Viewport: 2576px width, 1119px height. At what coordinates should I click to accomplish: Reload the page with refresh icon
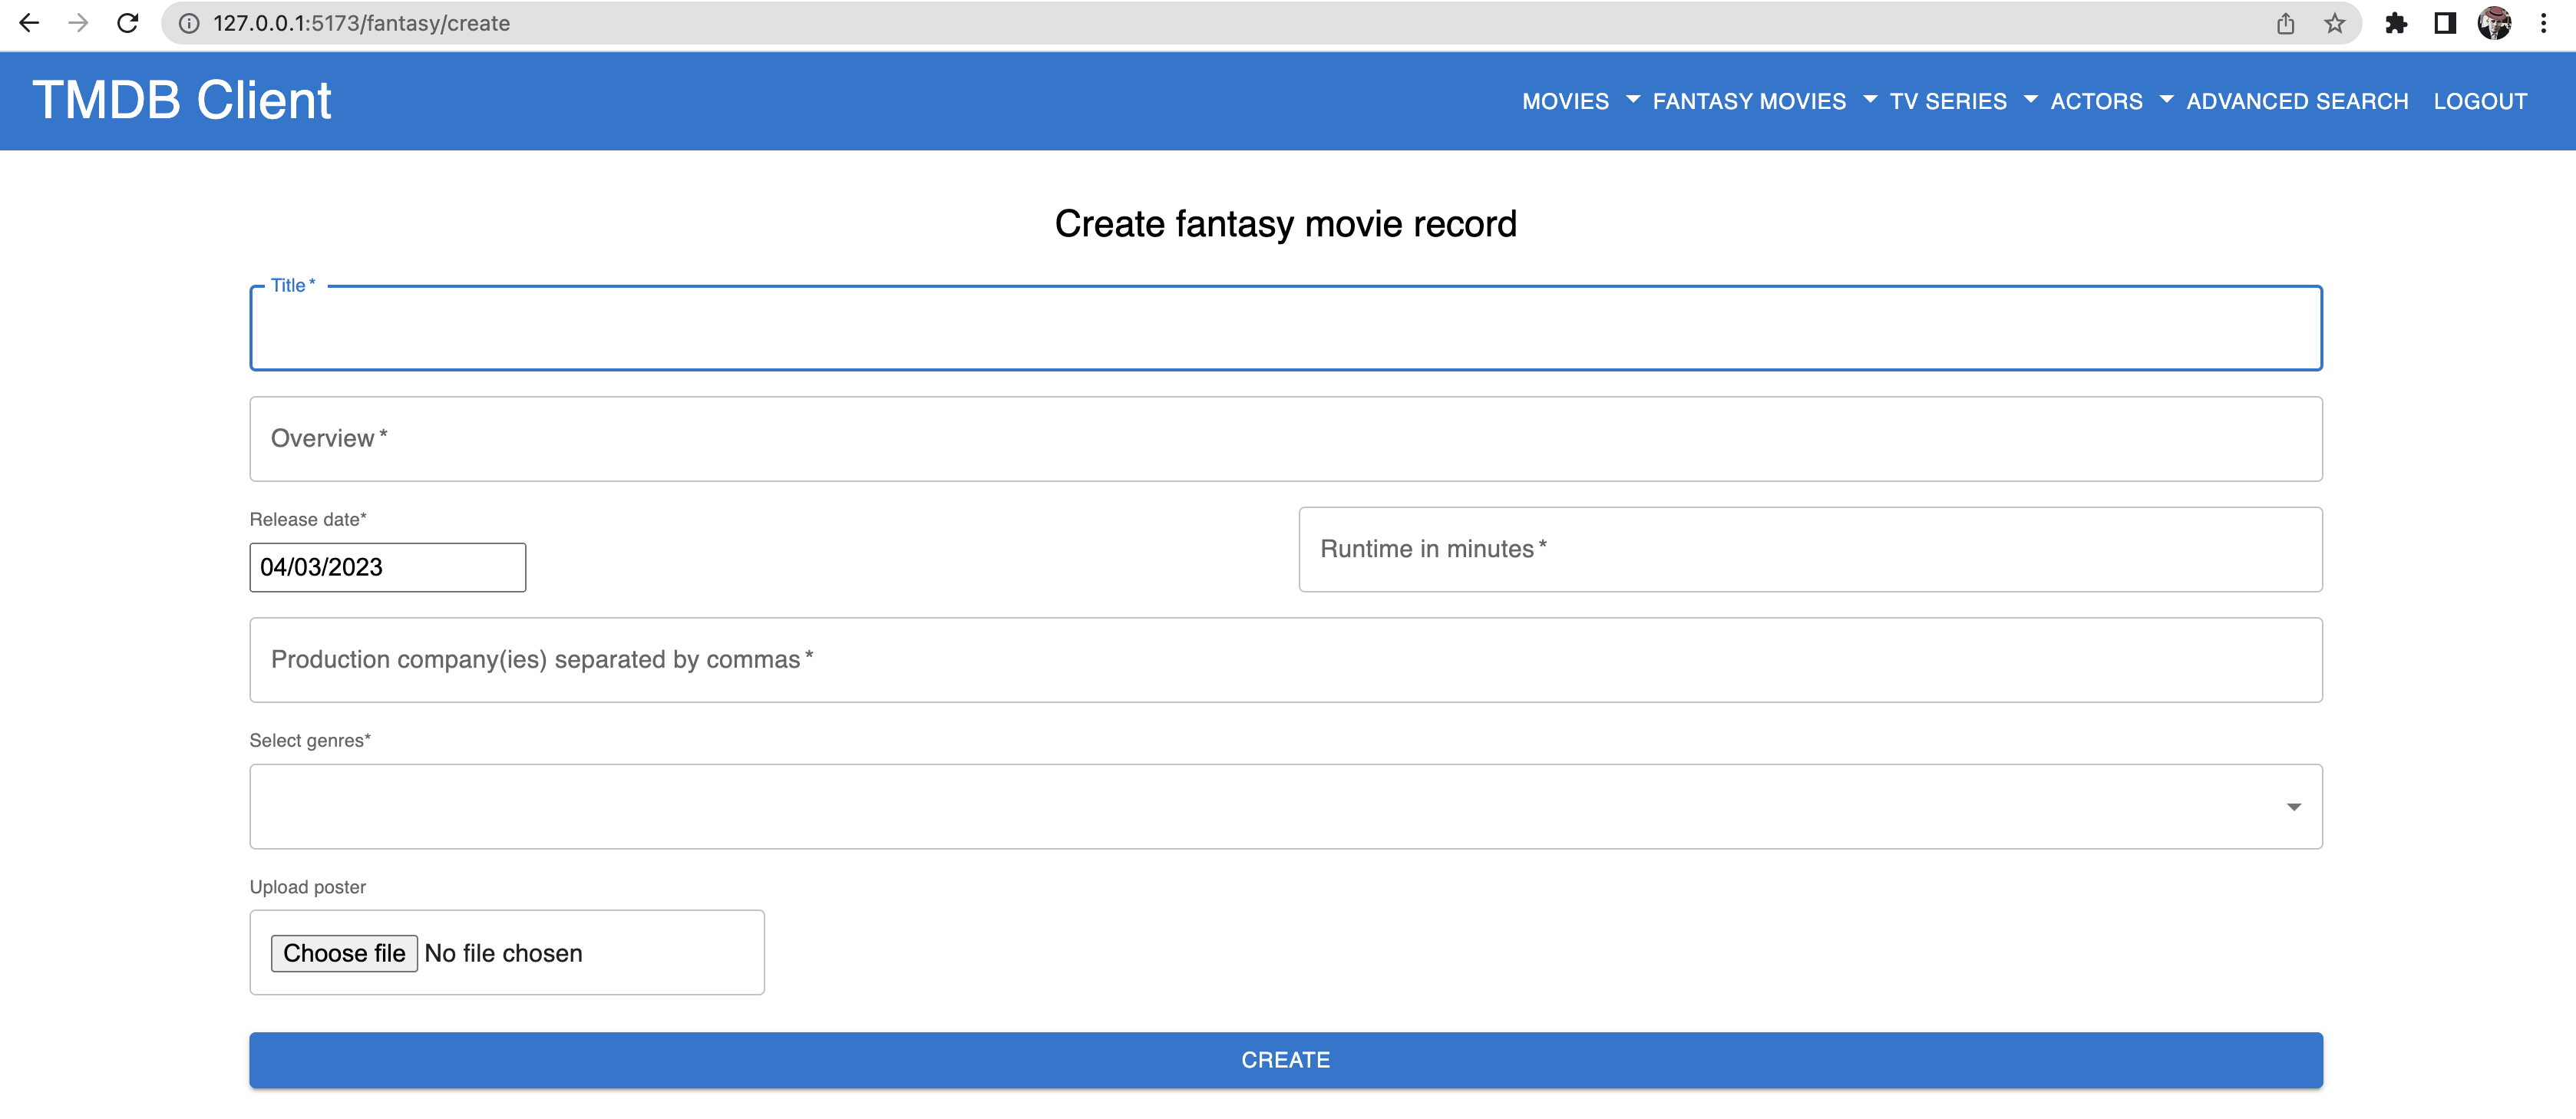127,23
